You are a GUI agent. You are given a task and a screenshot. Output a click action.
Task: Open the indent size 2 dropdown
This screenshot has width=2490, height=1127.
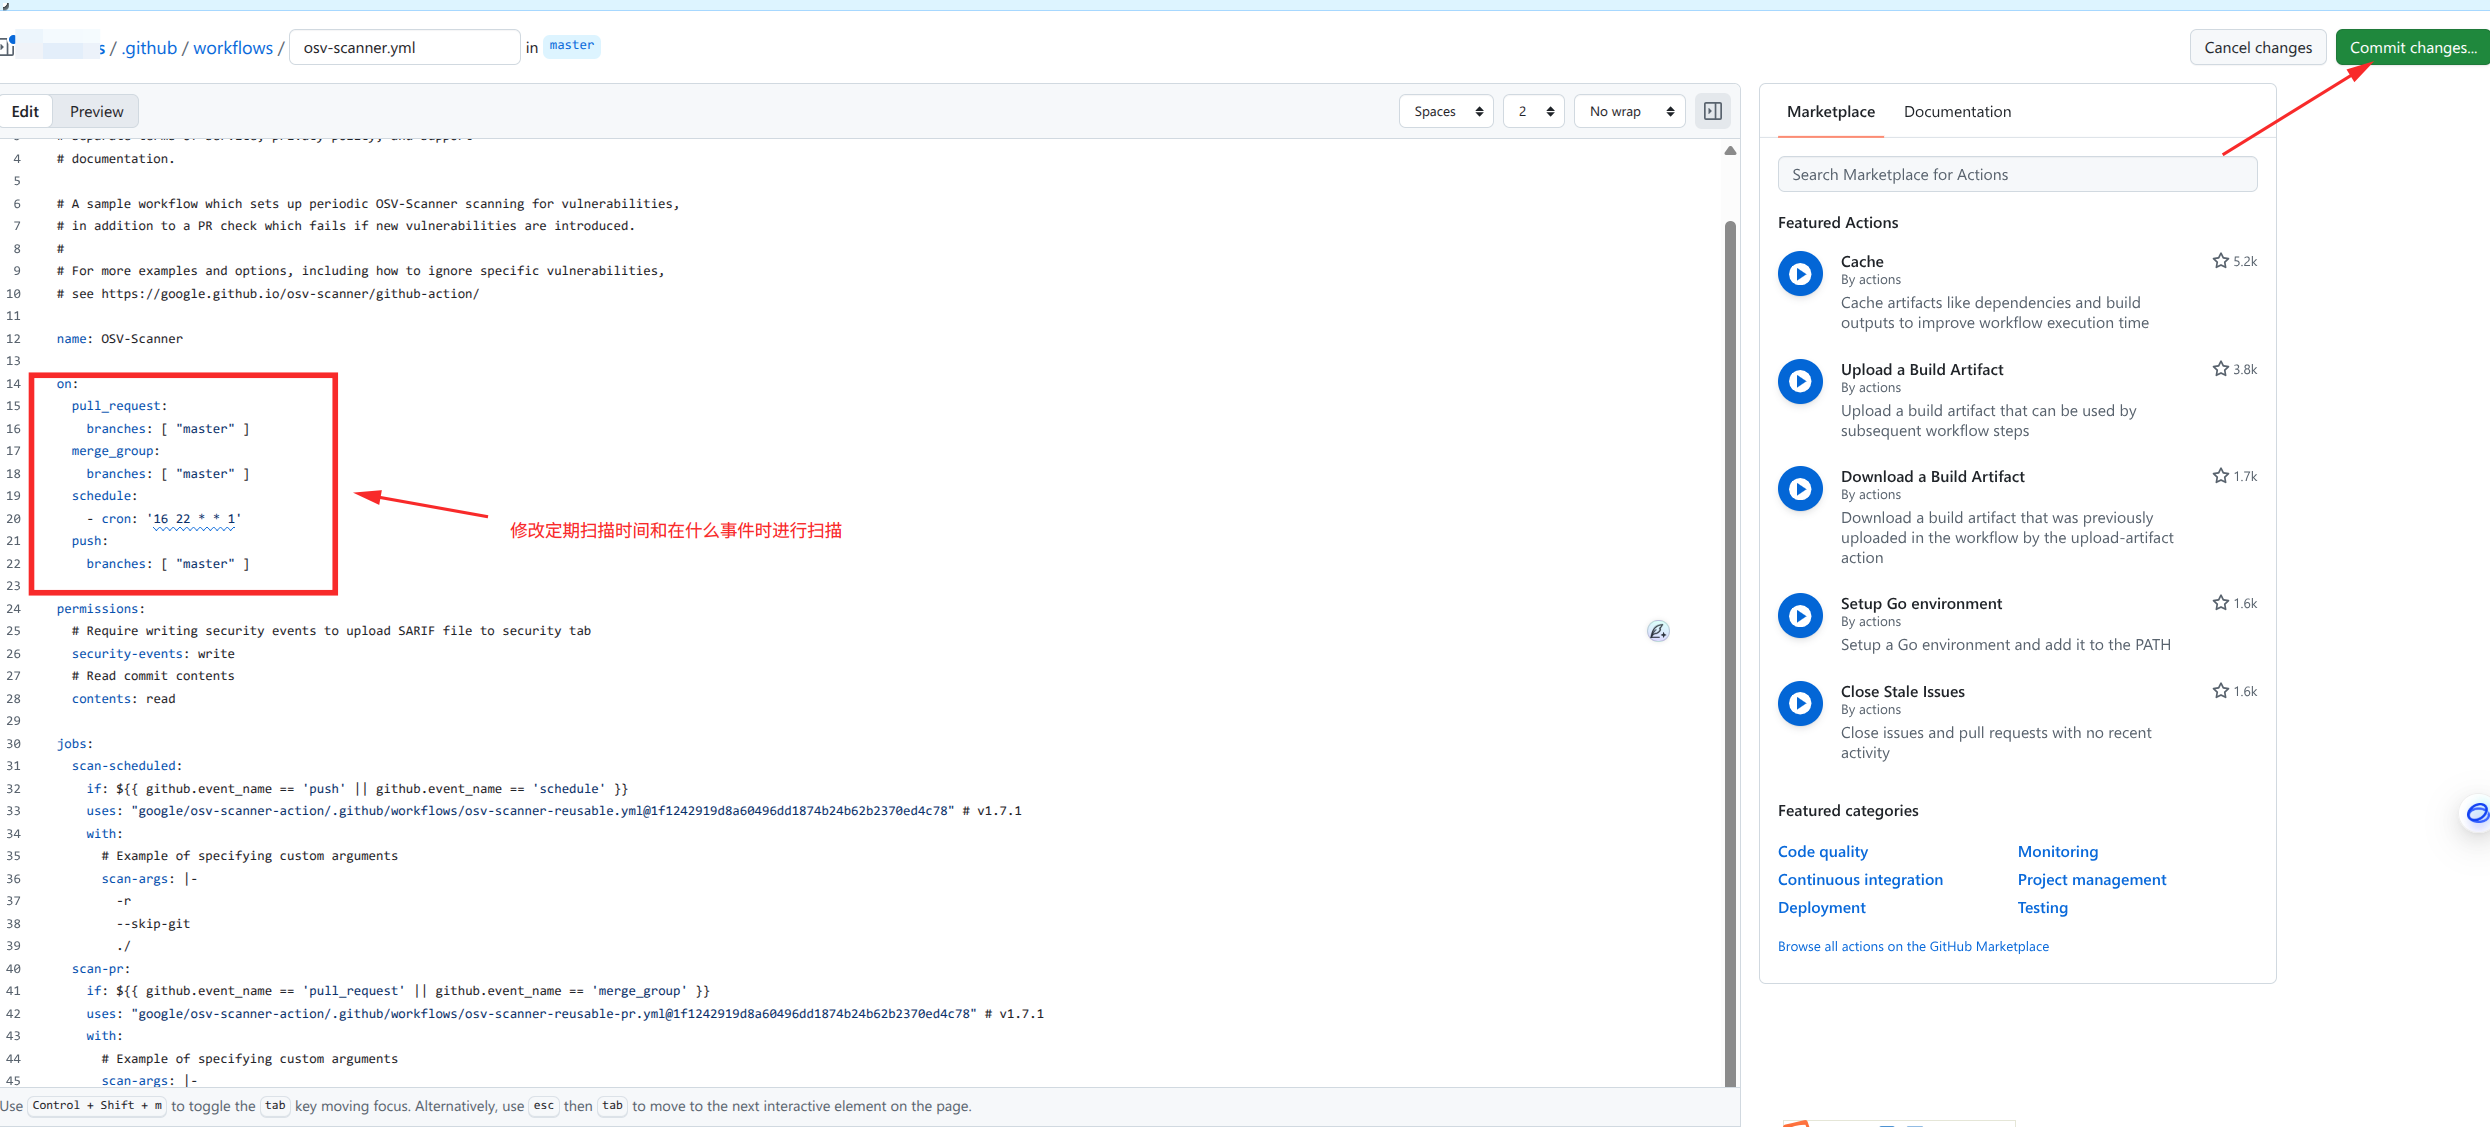(1534, 112)
